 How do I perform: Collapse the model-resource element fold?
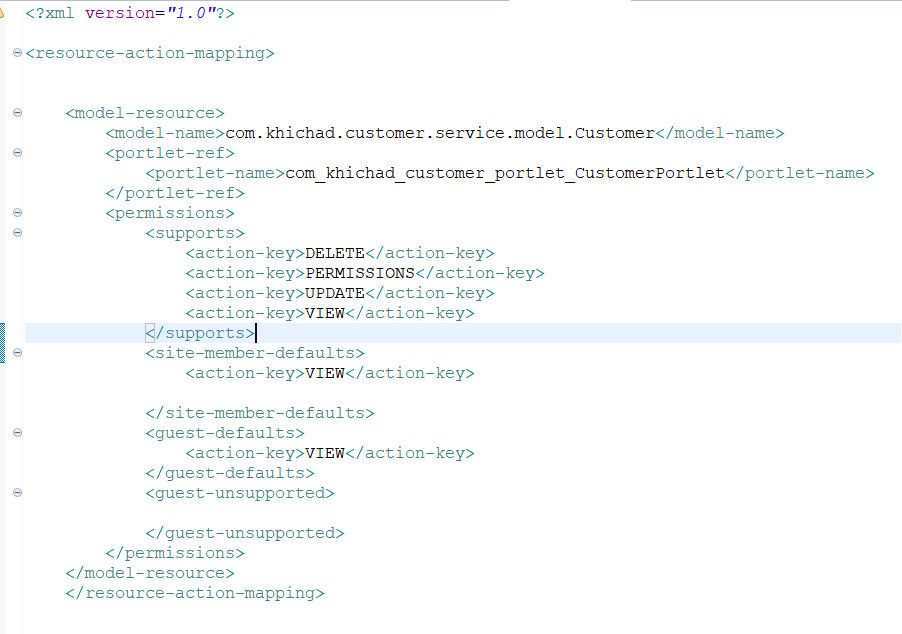coord(17,113)
